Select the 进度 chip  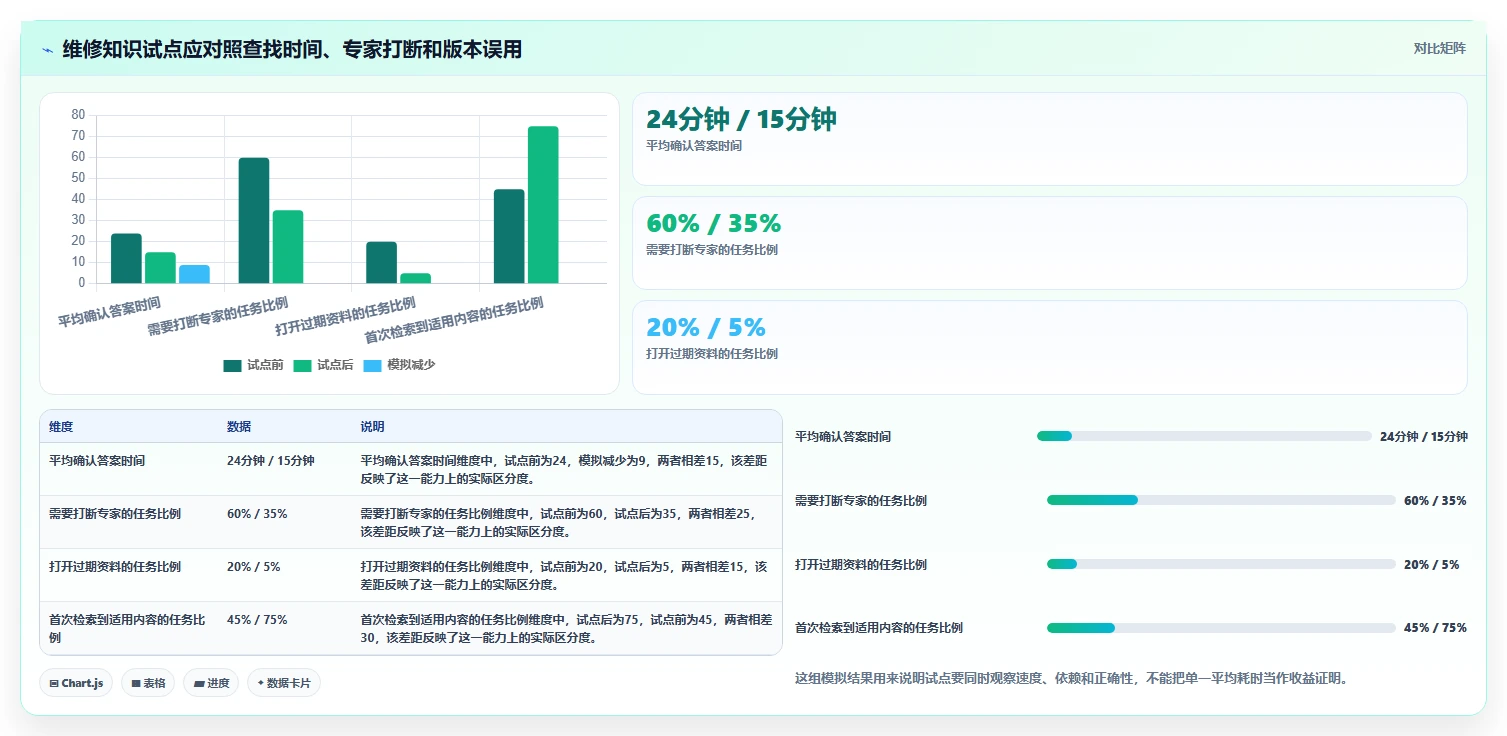(x=211, y=683)
